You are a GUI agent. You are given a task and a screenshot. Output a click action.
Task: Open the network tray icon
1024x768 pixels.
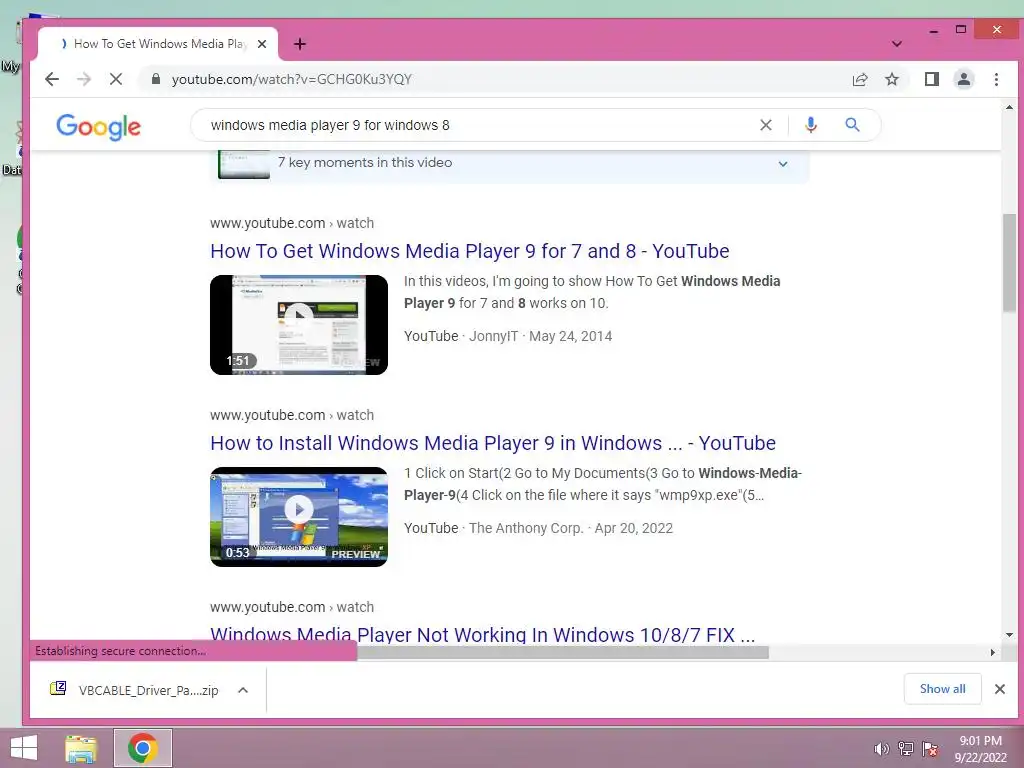[x=906, y=749]
